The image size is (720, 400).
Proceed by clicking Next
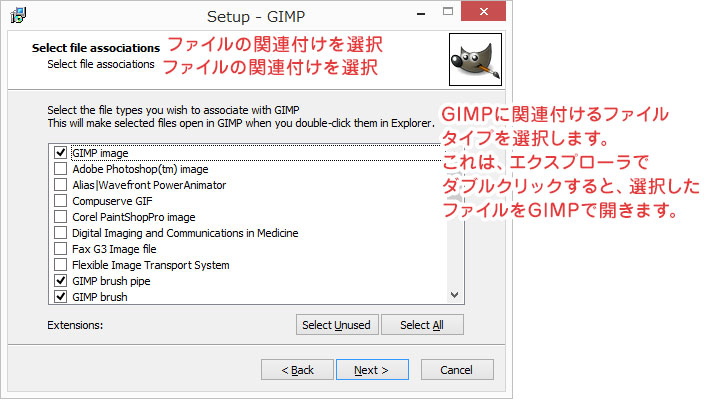click(372, 370)
